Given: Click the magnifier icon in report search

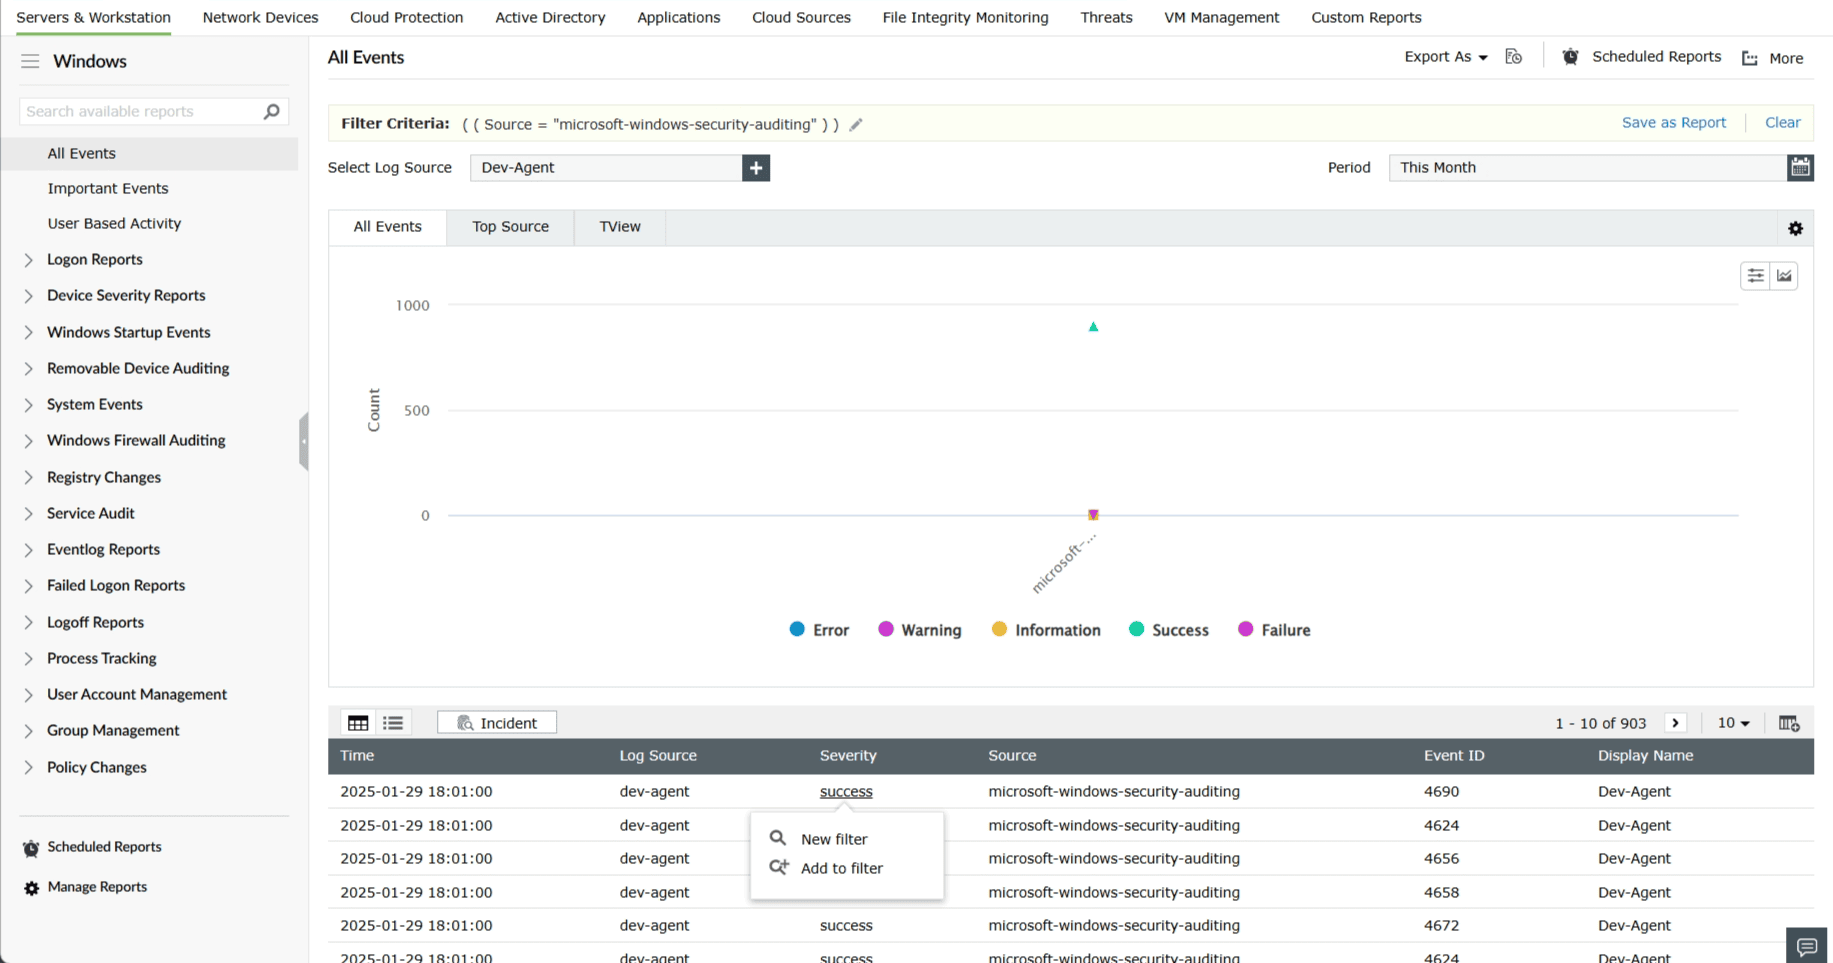Looking at the screenshot, I should pyautogui.click(x=271, y=111).
